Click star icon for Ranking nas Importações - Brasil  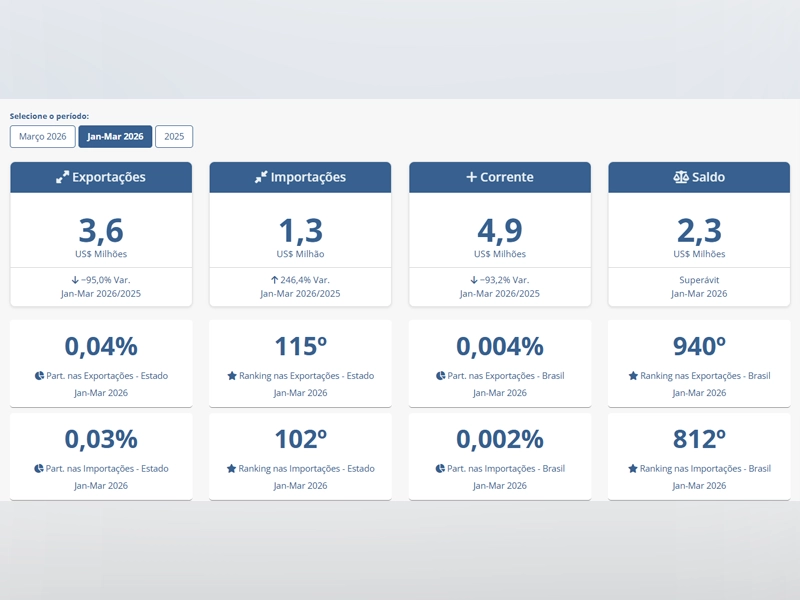point(633,468)
